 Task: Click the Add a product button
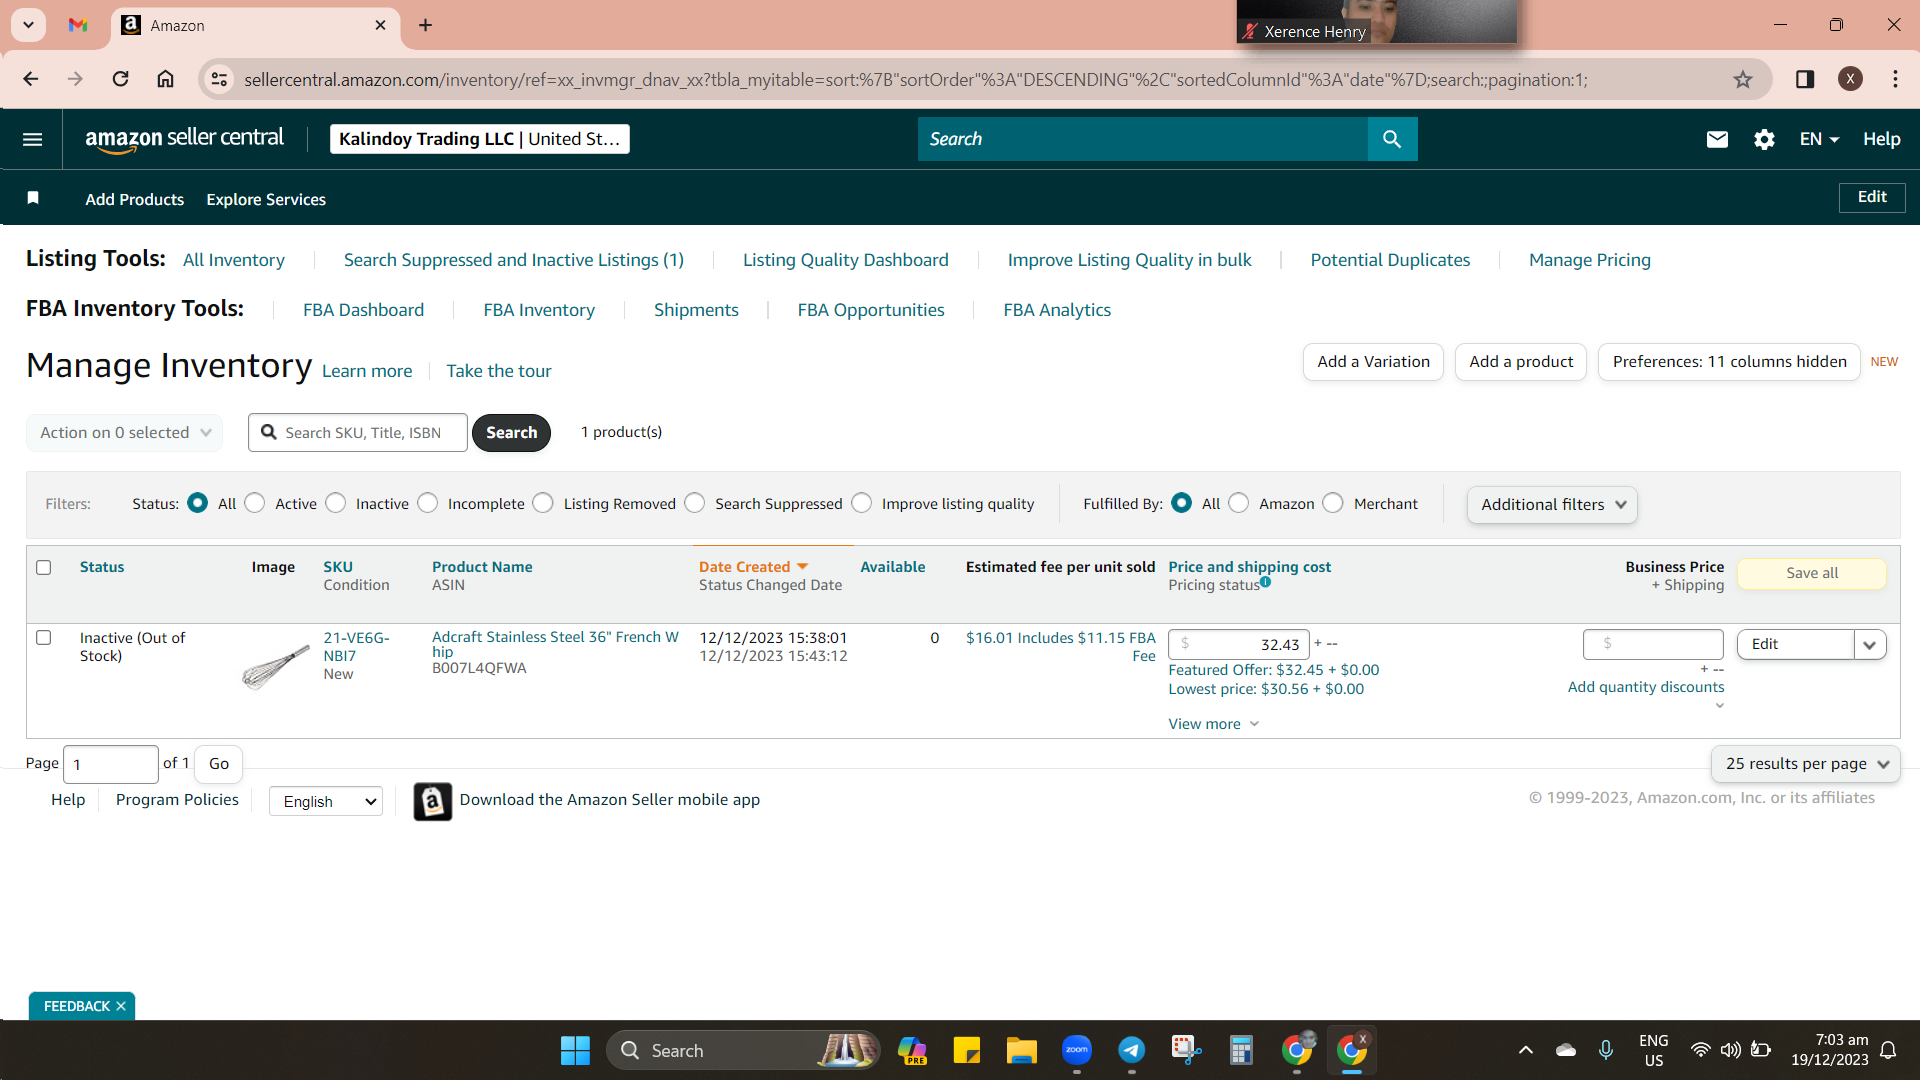(1521, 362)
